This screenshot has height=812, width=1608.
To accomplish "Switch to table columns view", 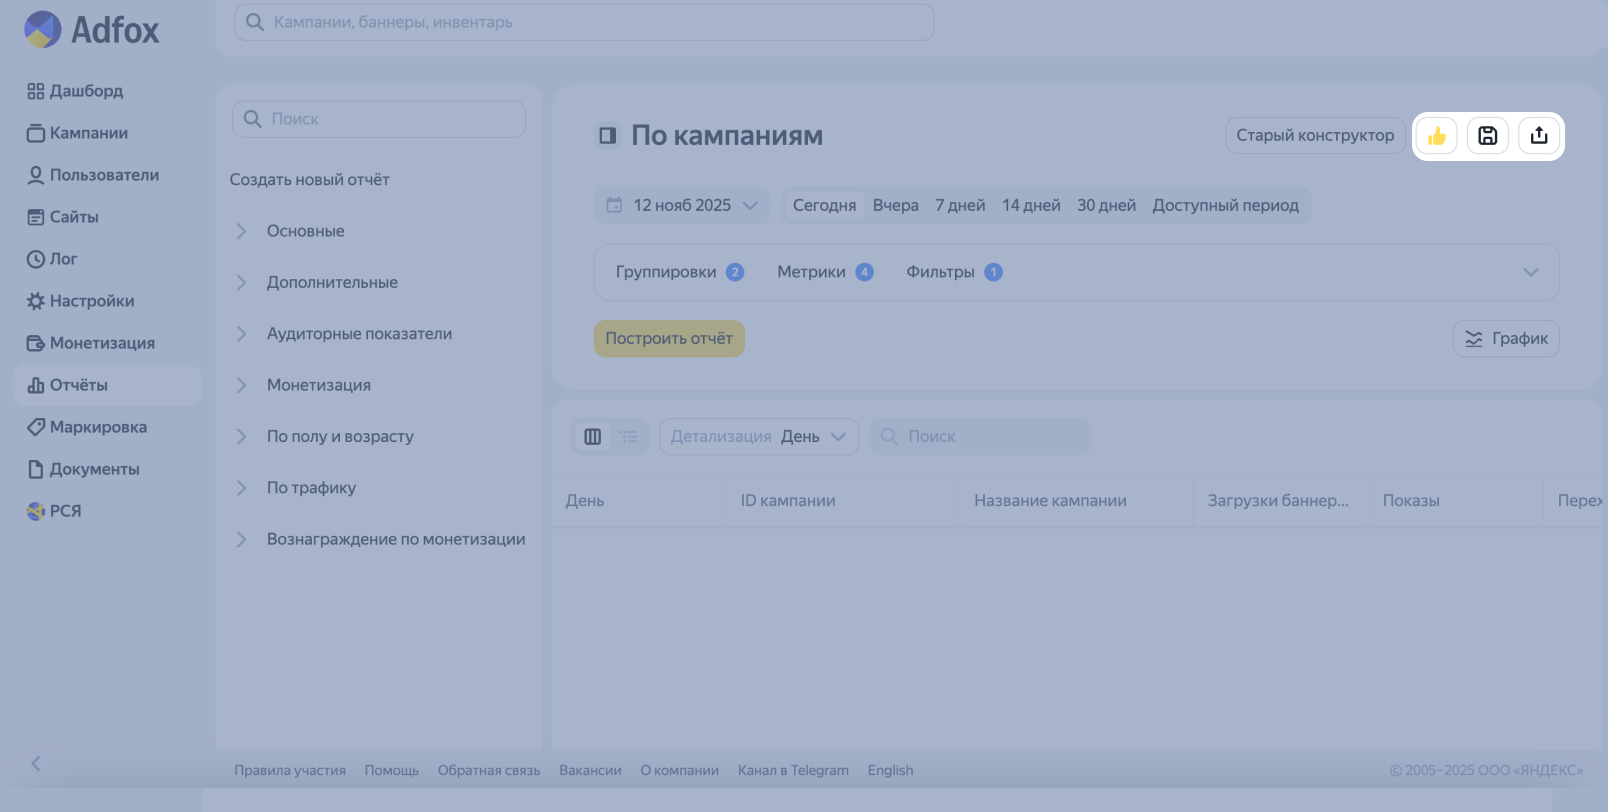I will pyautogui.click(x=593, y=437).
